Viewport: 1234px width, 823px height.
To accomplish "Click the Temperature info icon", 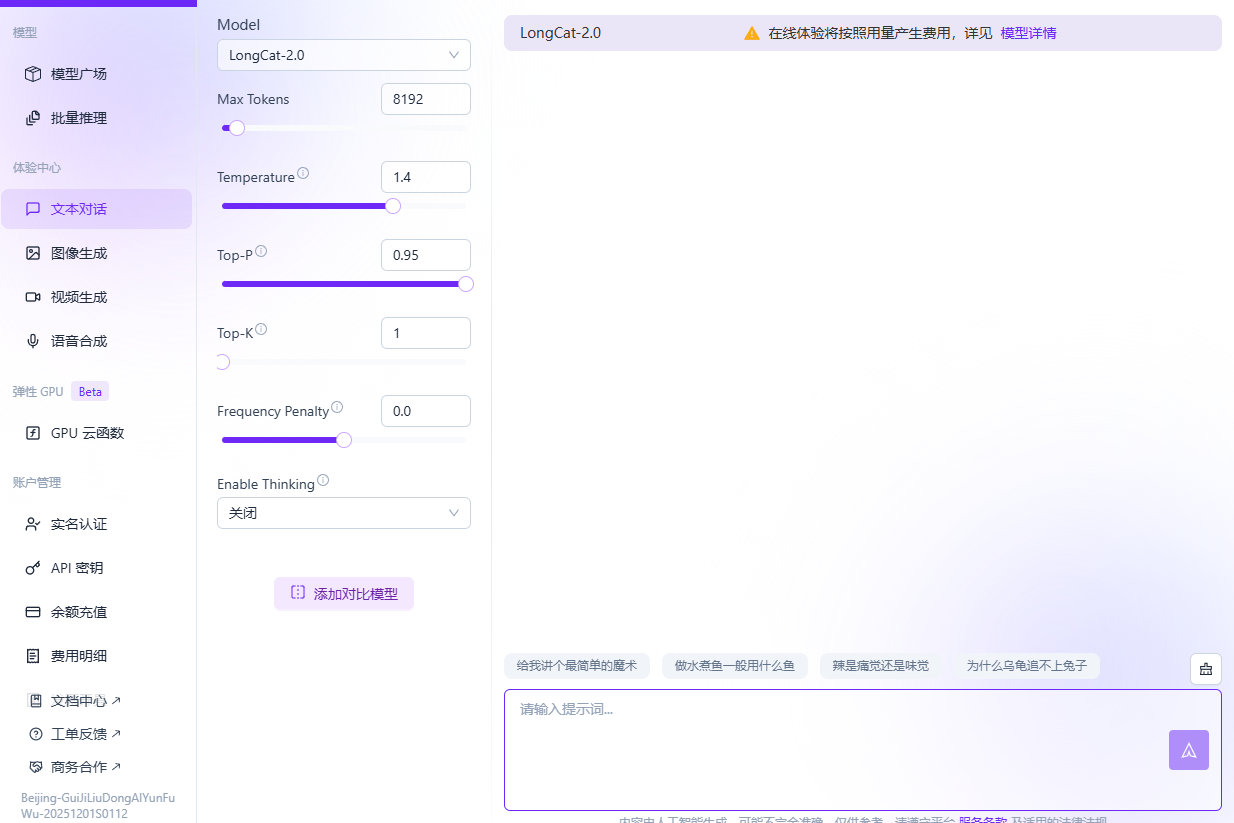I will pos(303,173).
